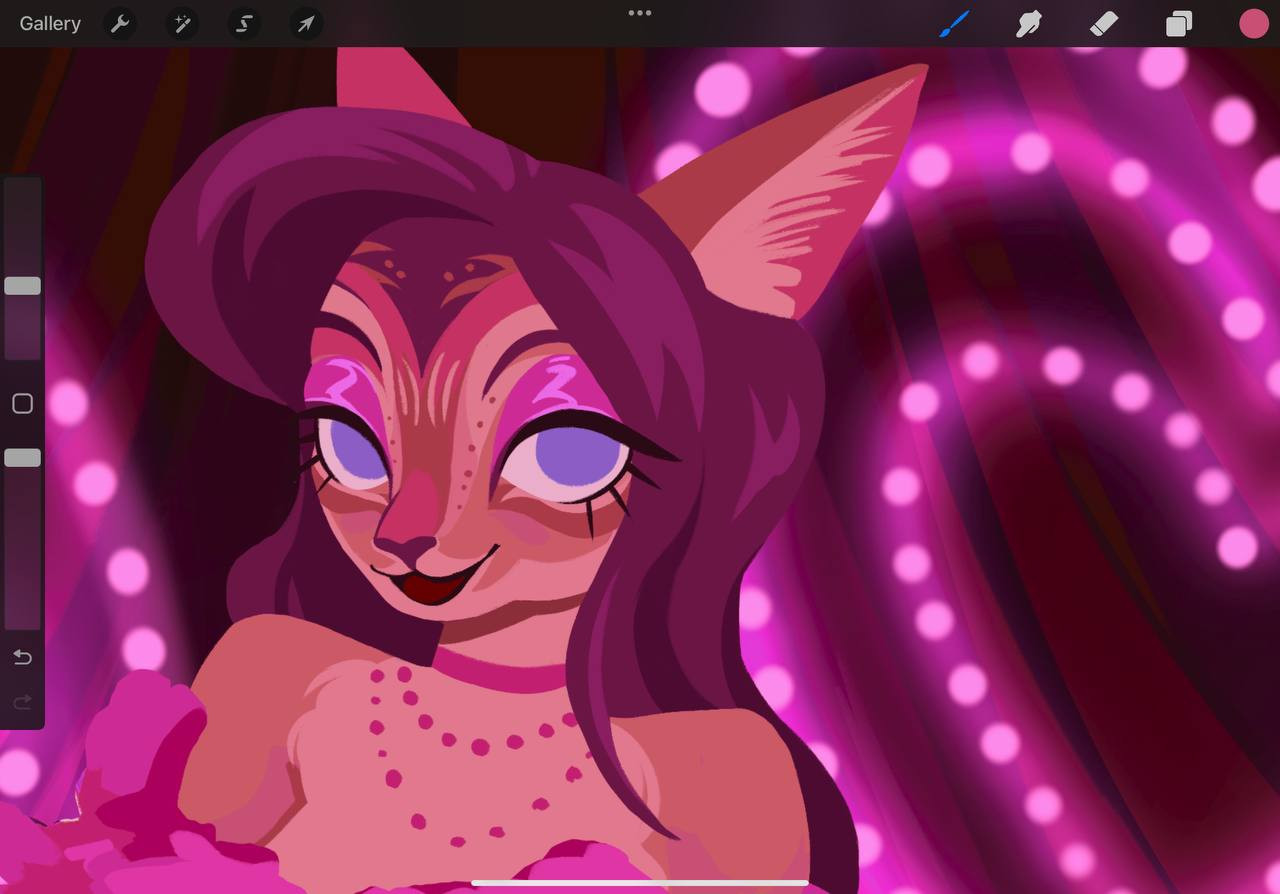Open the Gallery

click(x=50, y=24)
